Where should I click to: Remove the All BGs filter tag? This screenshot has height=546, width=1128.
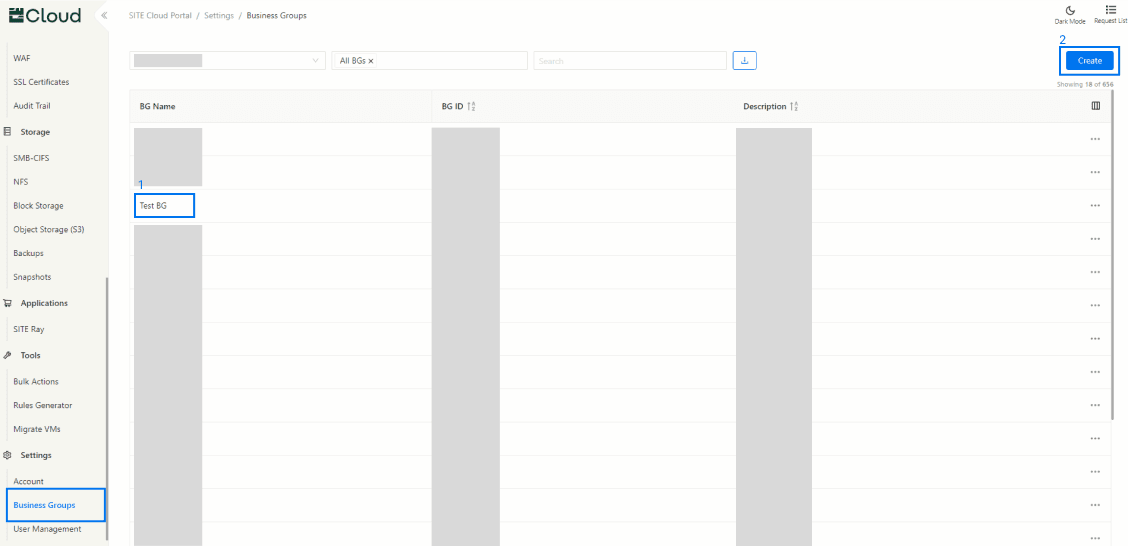click(371, 61)
